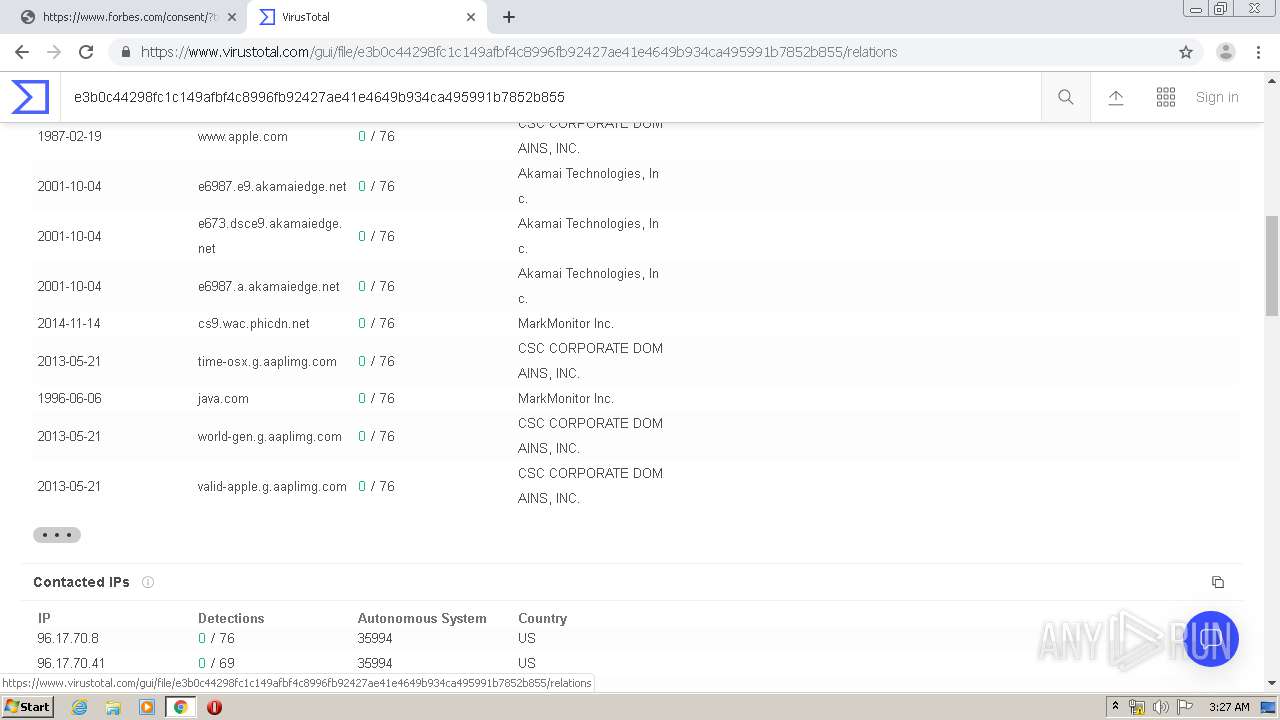Open e673.dsce9.akamaiedge.net domain
The width and height of the screenshot is (1280, 720).
pos(270,236)
